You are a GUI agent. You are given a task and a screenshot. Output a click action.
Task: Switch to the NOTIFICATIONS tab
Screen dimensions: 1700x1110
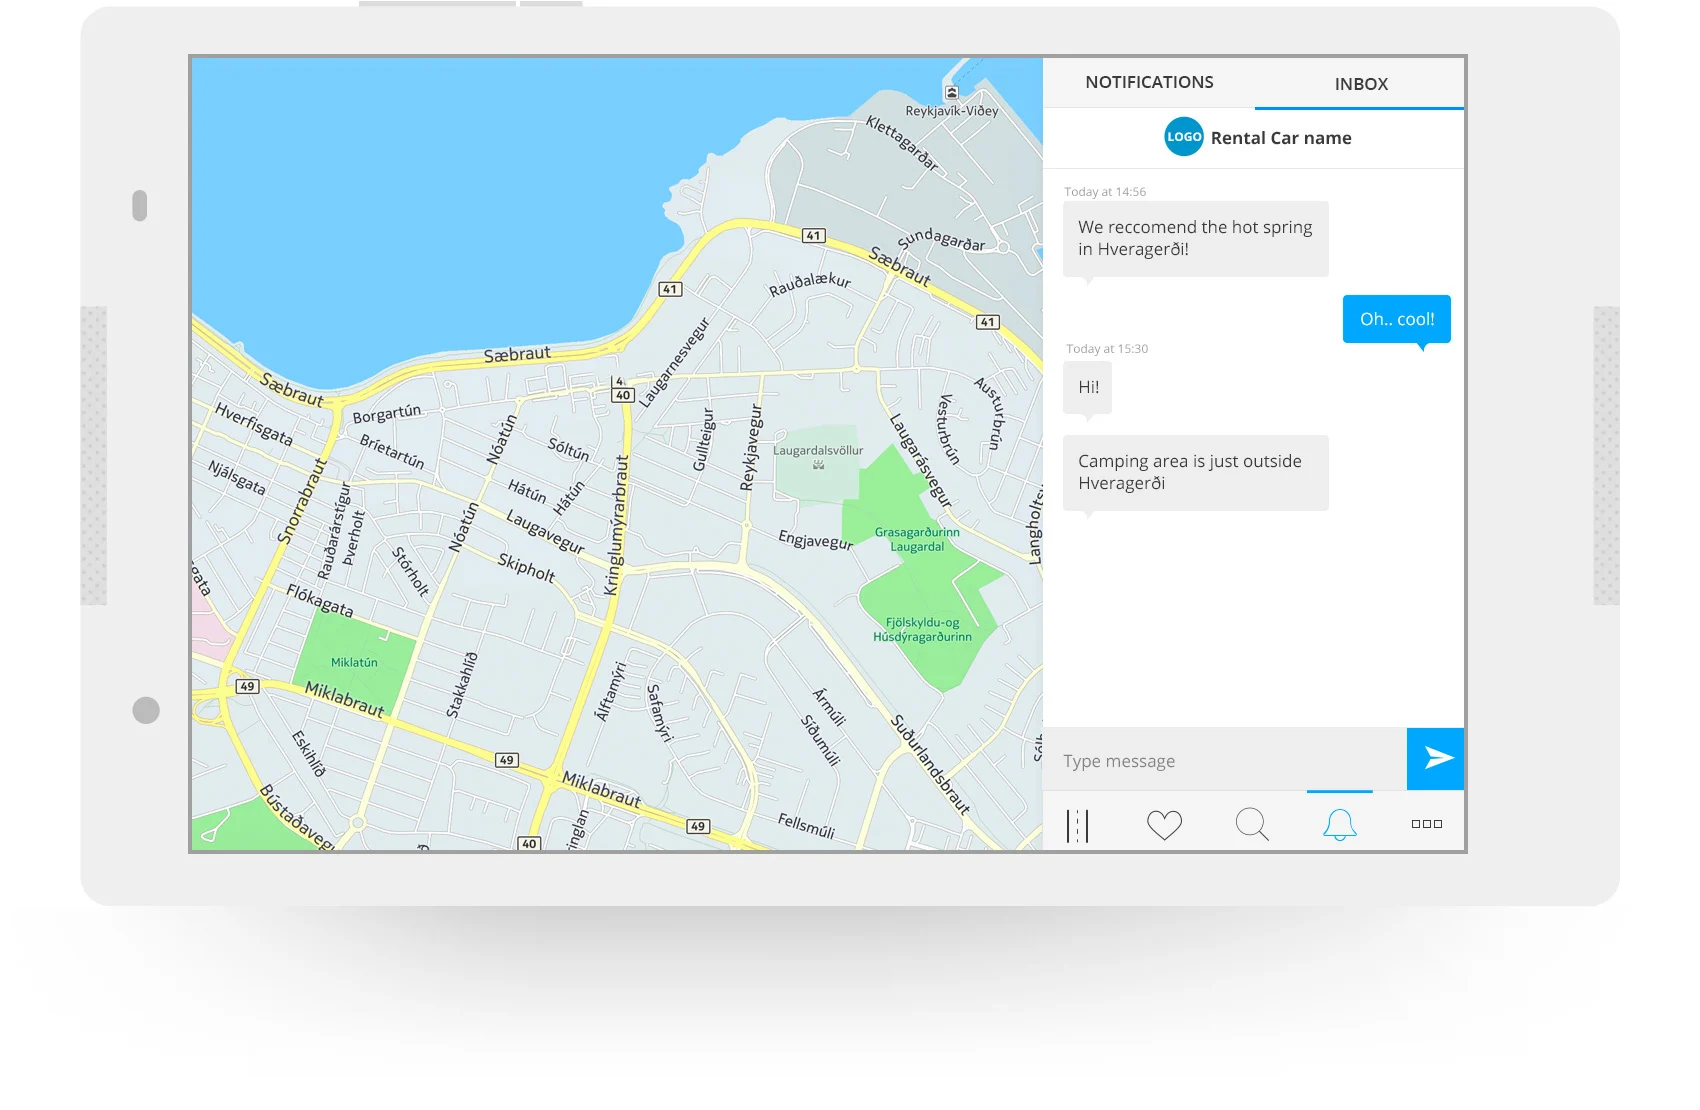point(1149,82)
